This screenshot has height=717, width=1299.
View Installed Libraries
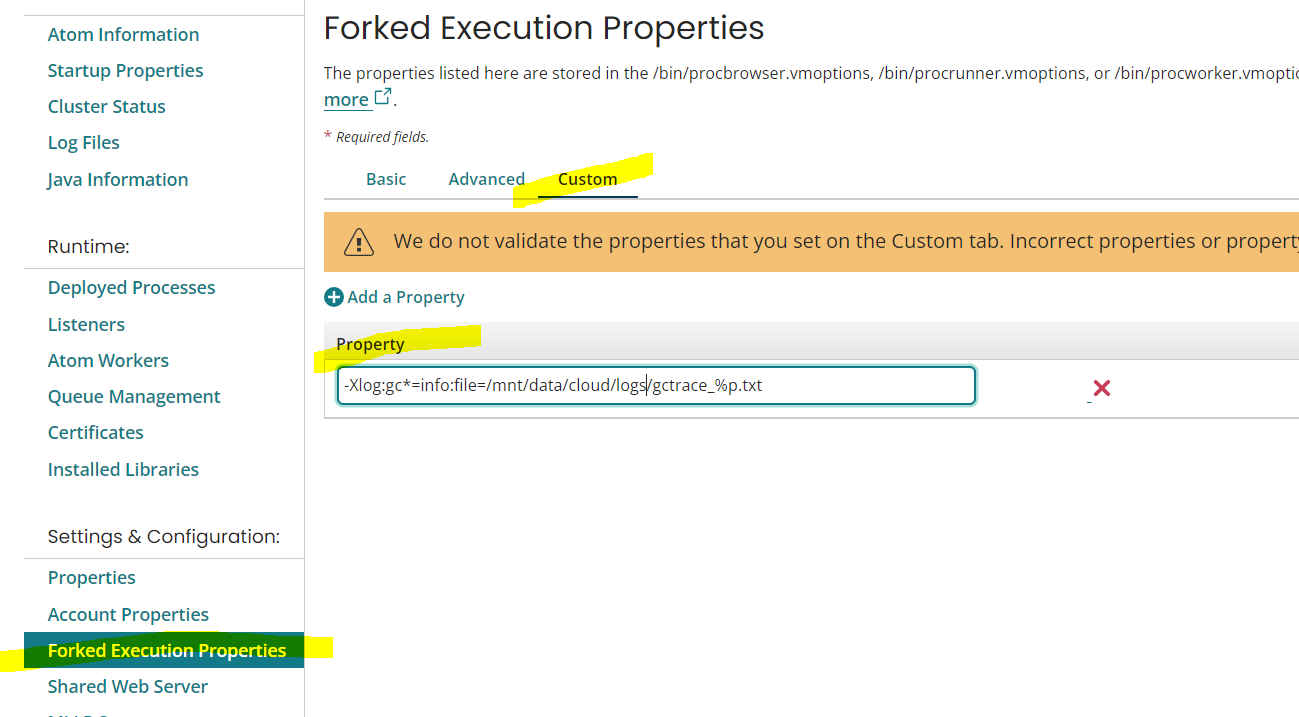click(x=123, y=469)
